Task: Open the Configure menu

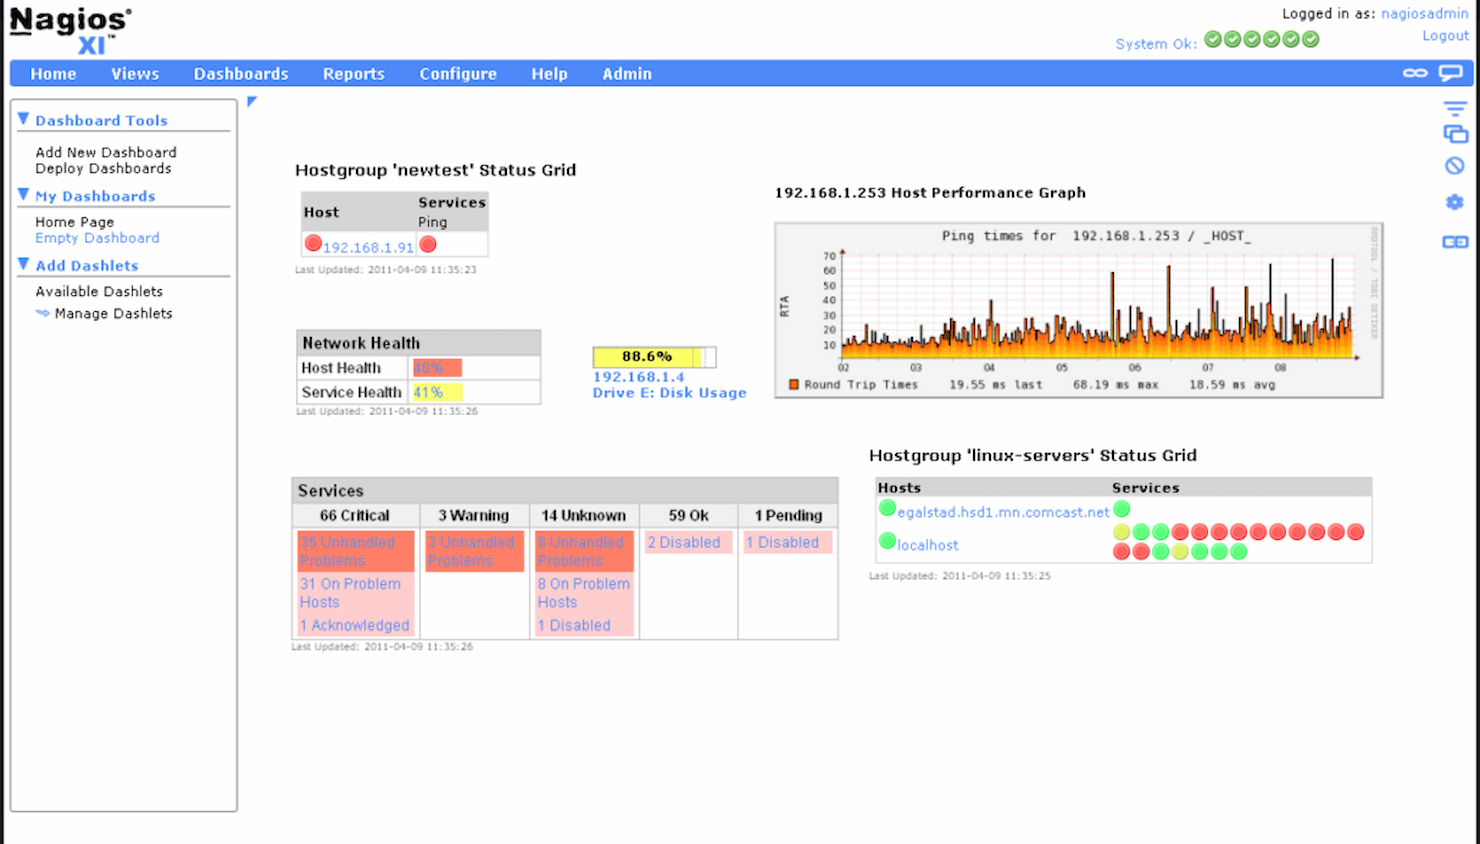Action: pyautogui.click(x=458, y=73)
